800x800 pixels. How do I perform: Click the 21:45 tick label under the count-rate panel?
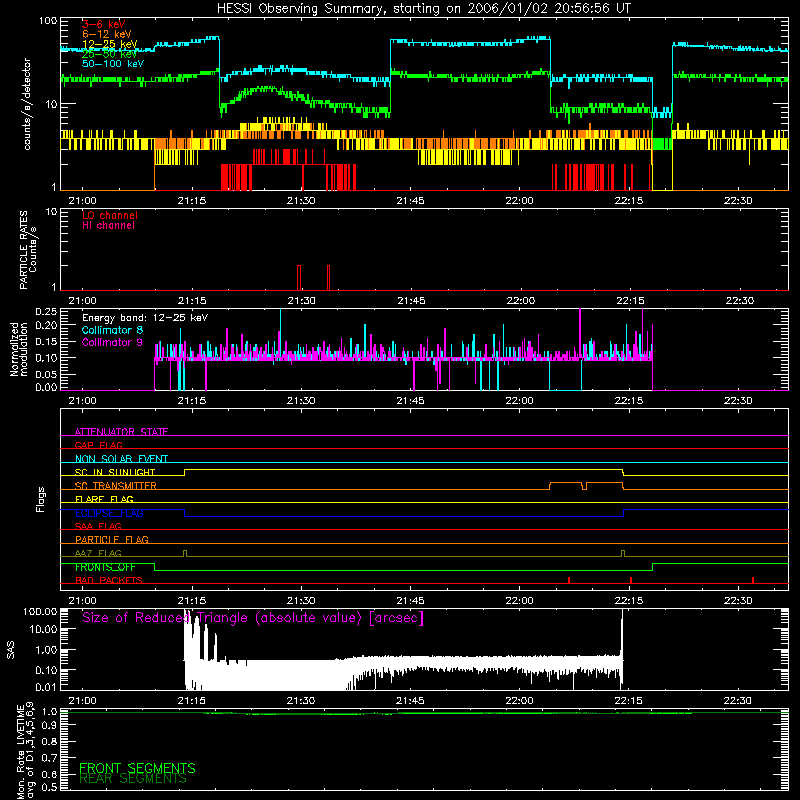(410, 201)
